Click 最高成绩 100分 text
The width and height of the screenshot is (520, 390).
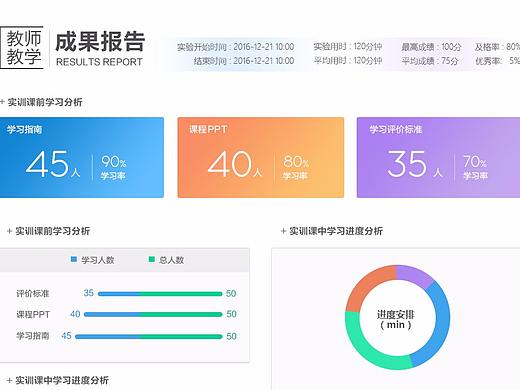pyautogui.click(x=431, y=47)
